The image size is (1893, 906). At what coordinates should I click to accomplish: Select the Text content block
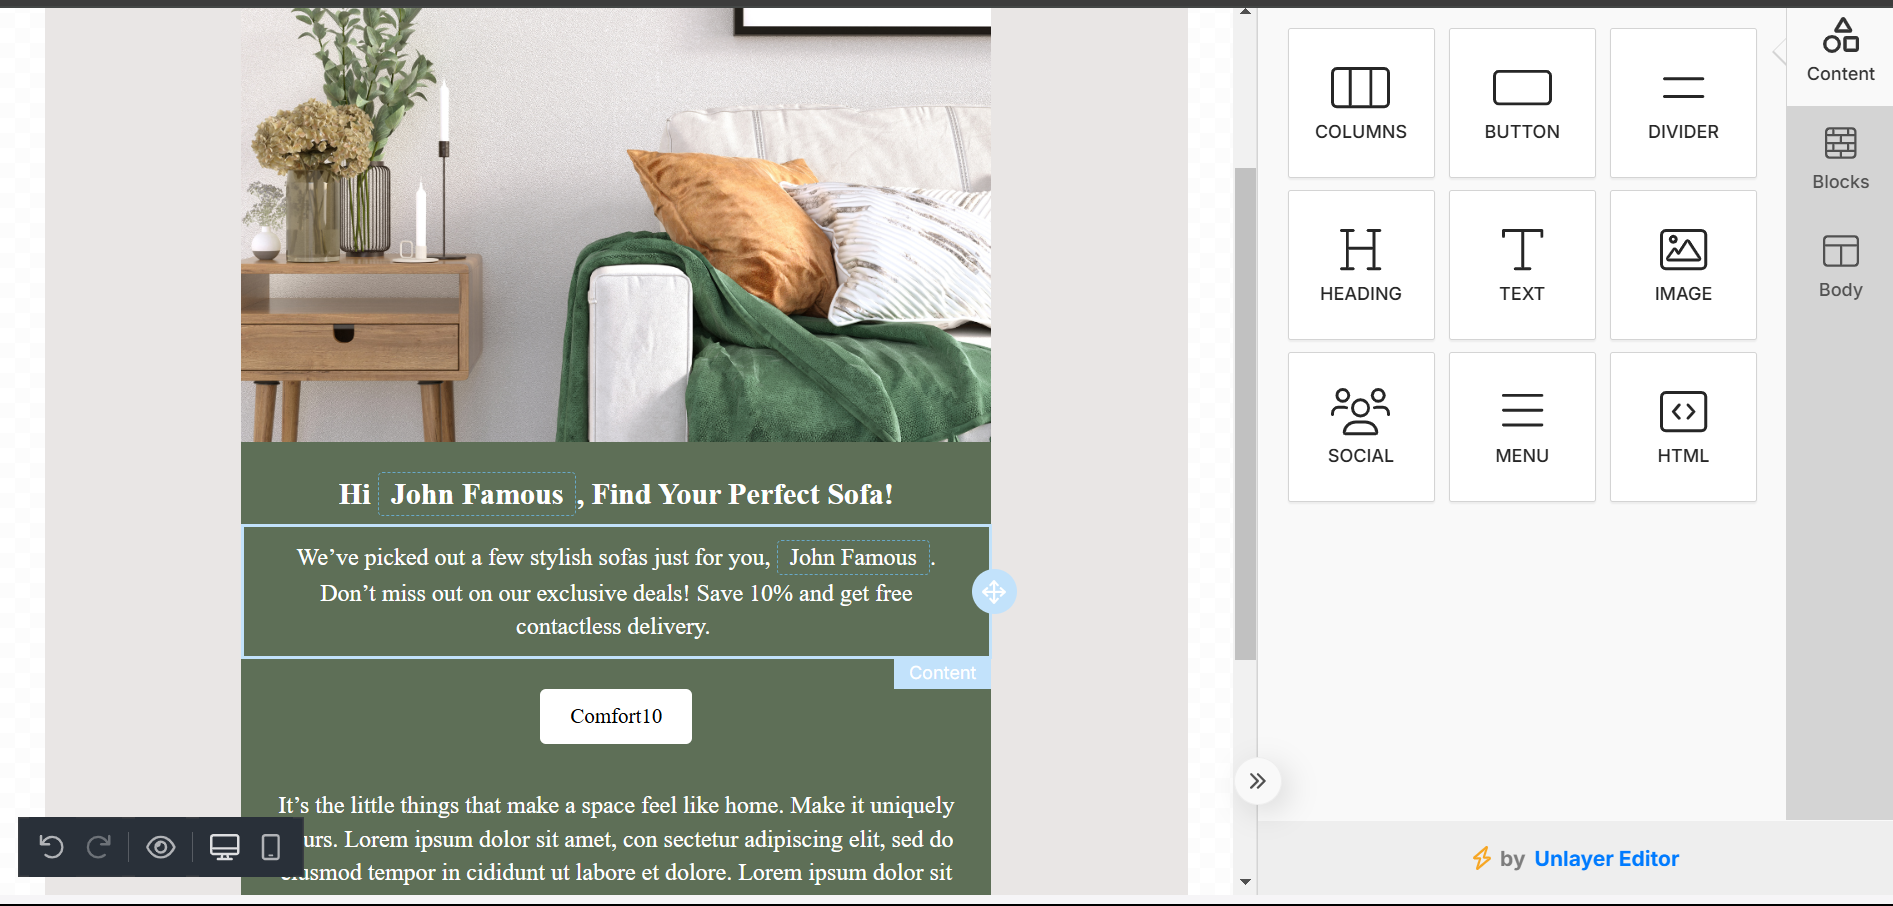[1522, 265]
